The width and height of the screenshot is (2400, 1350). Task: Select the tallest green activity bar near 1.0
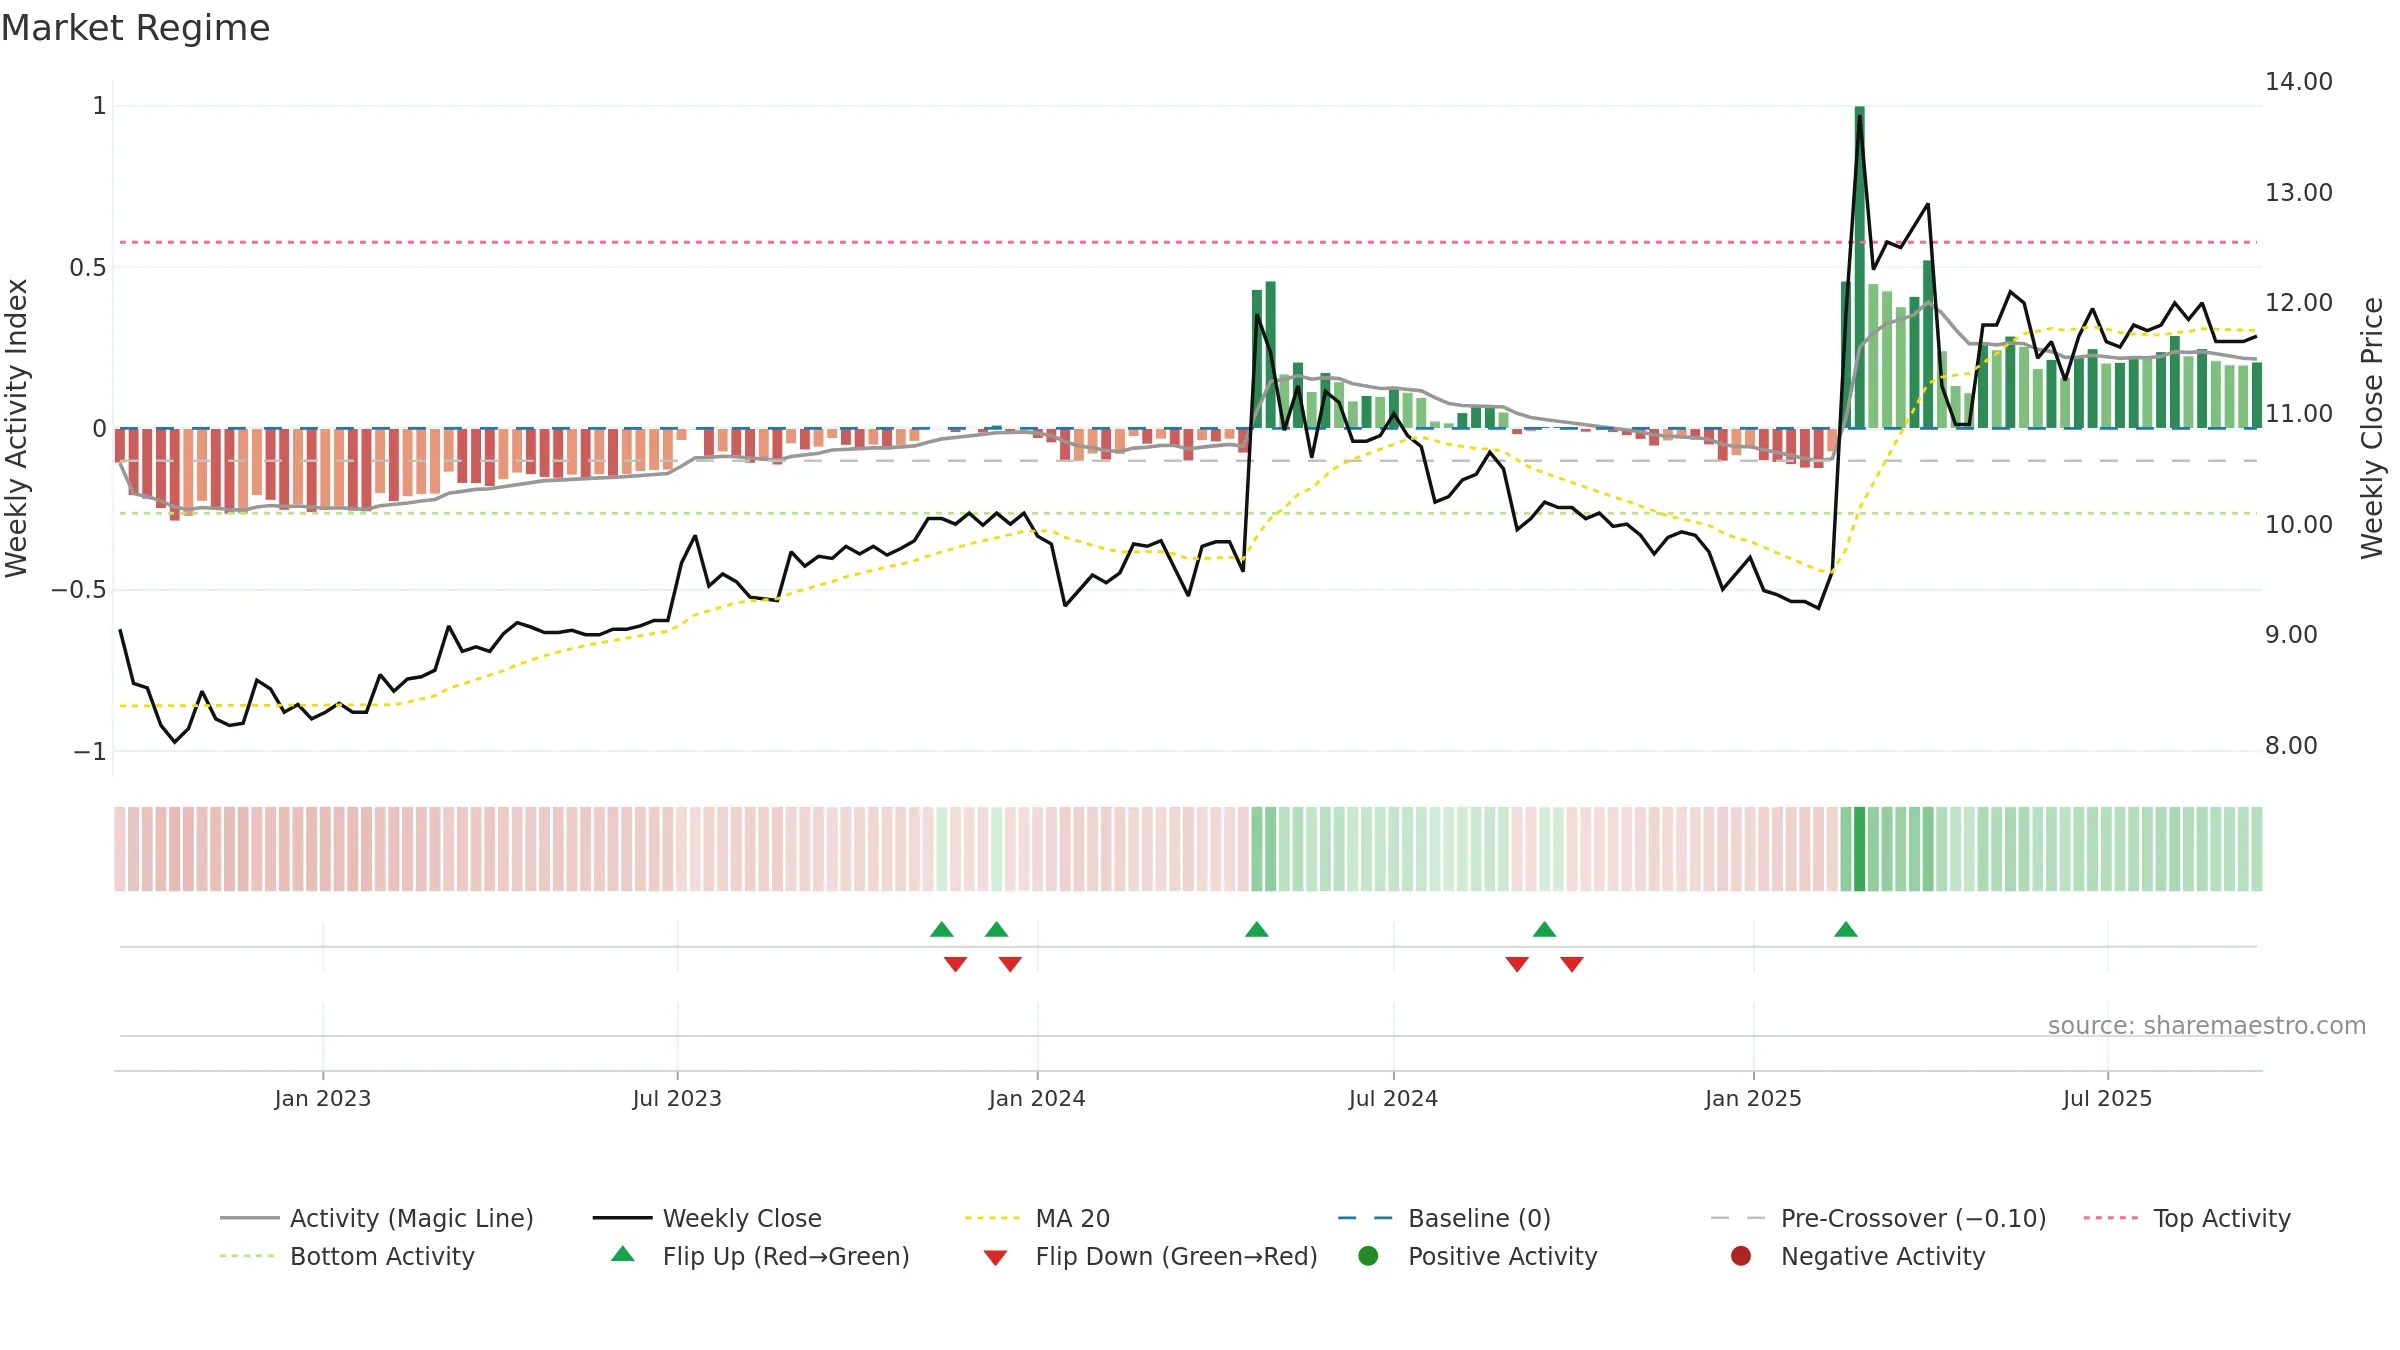pos(1859,267)
